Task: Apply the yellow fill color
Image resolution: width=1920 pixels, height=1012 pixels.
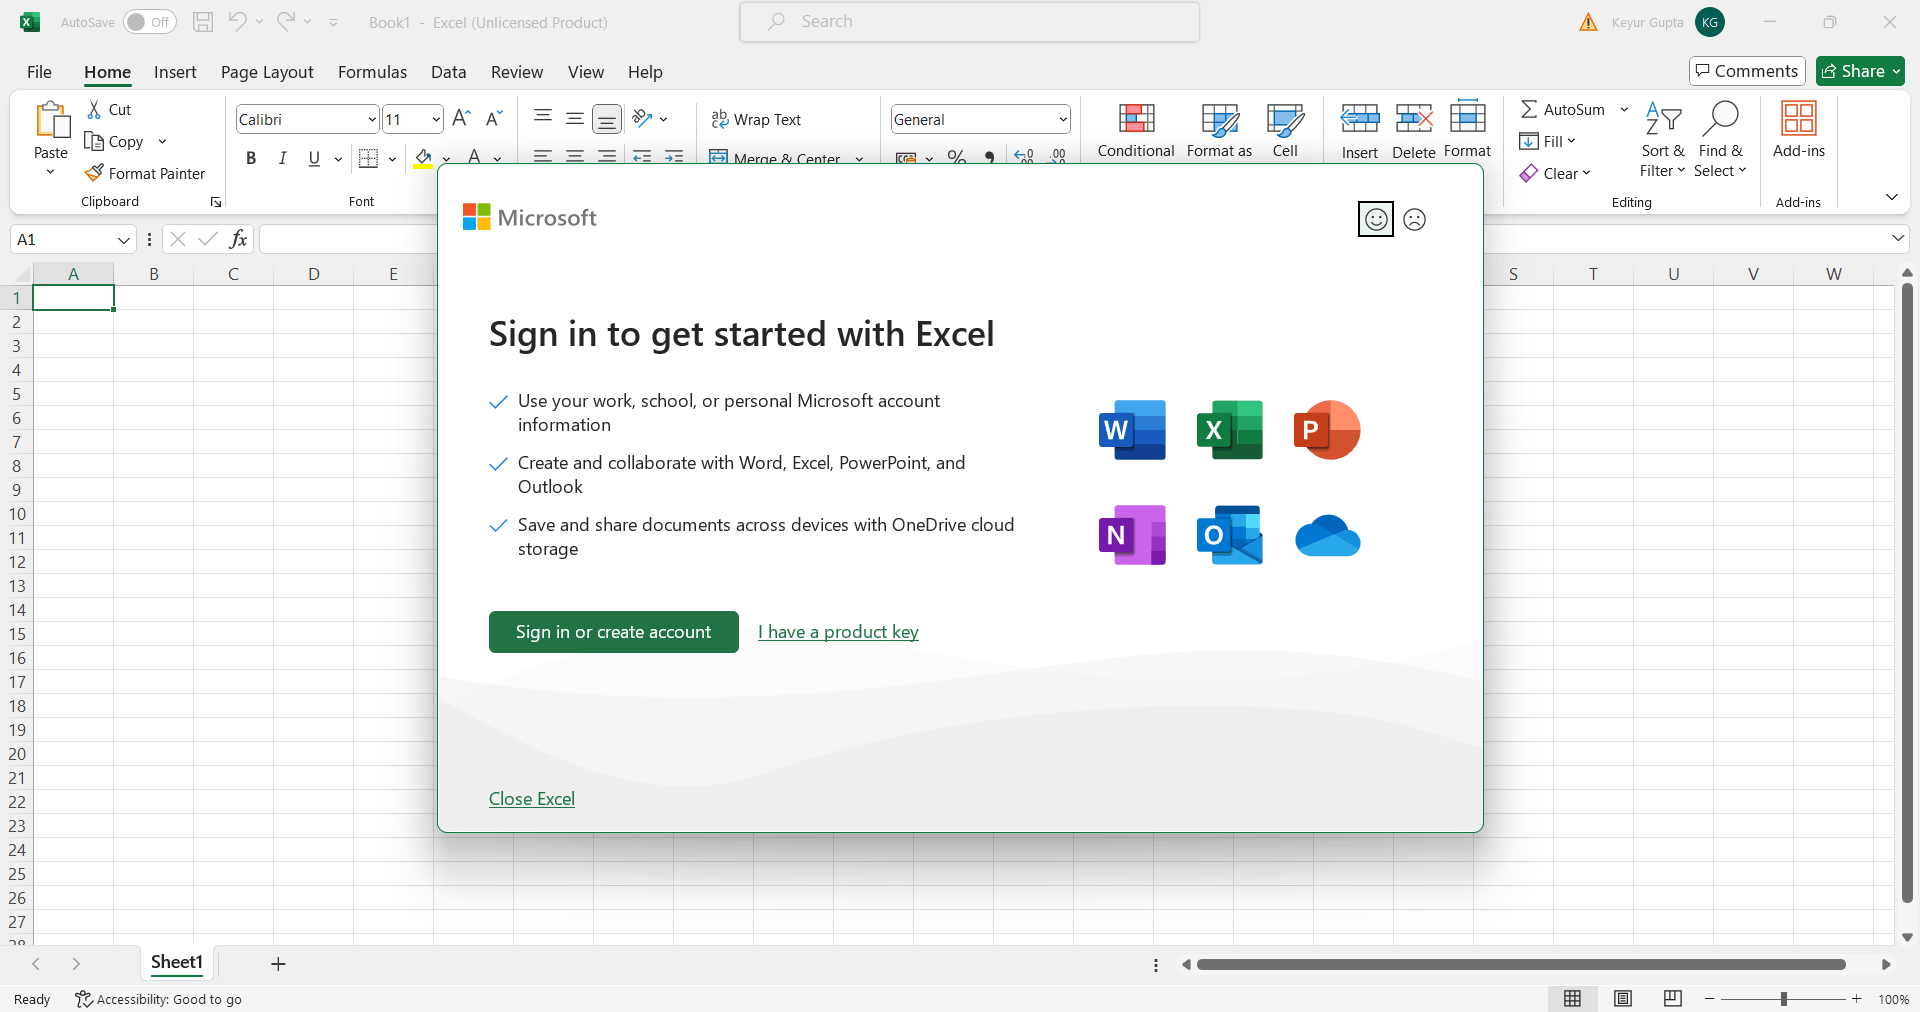Action: tap(423, 158)
